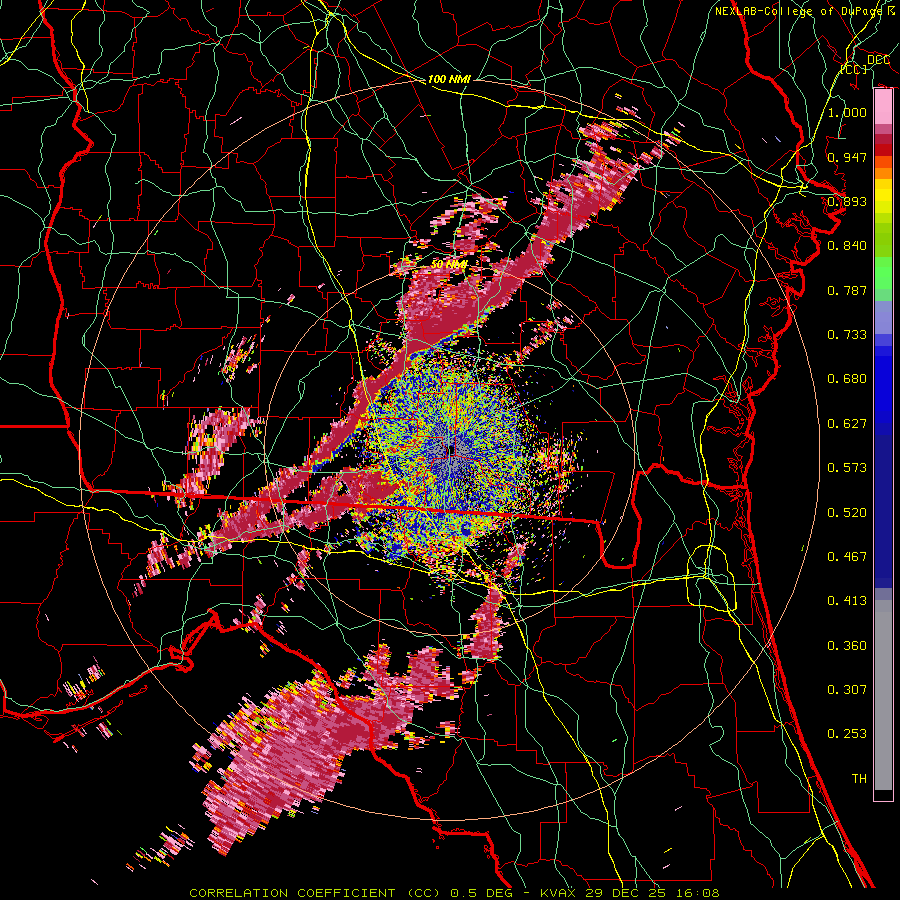Pick the gray segment of the color bar
This screenshot has height=900, width=900.
[883, 695]
